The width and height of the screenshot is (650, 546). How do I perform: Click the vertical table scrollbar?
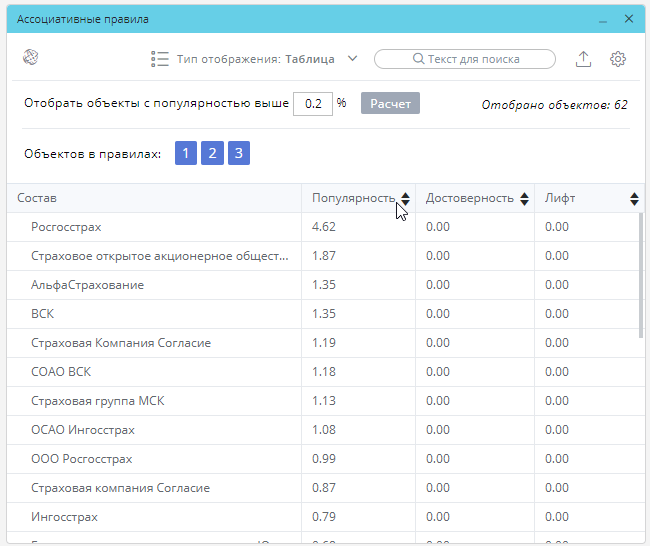(x=640, y=276)
